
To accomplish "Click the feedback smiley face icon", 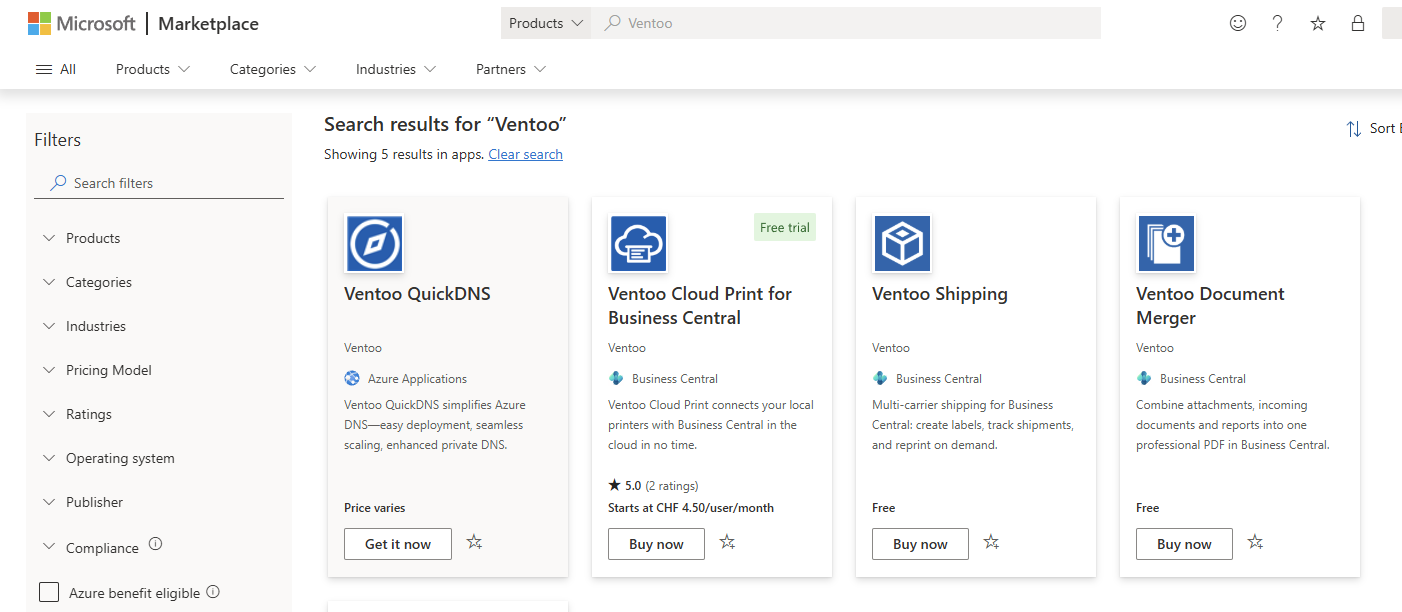I will [x=1238, y=23].
